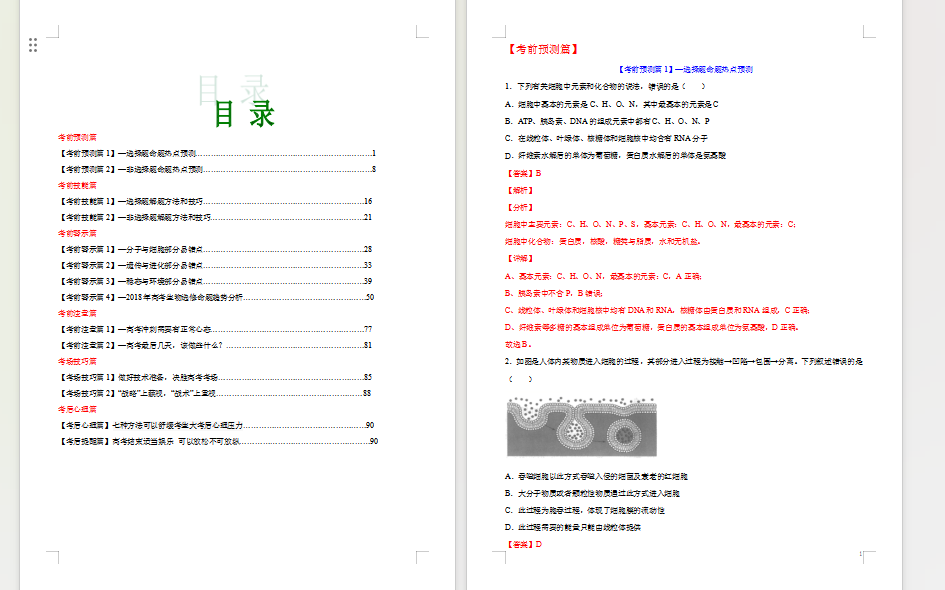
Task: Open contents entry 【考前技能篇 2】 page 21
Action: click(x=215, y=217)
